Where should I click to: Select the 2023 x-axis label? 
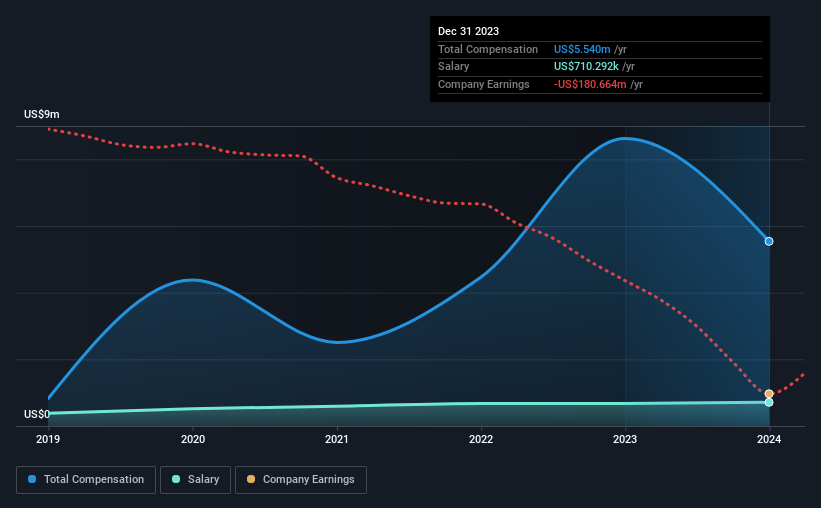[x=625, y=439]
